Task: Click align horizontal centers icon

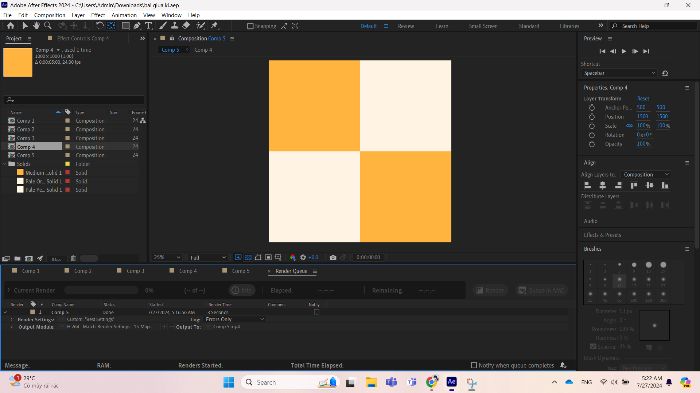Action: pos(603,185)
